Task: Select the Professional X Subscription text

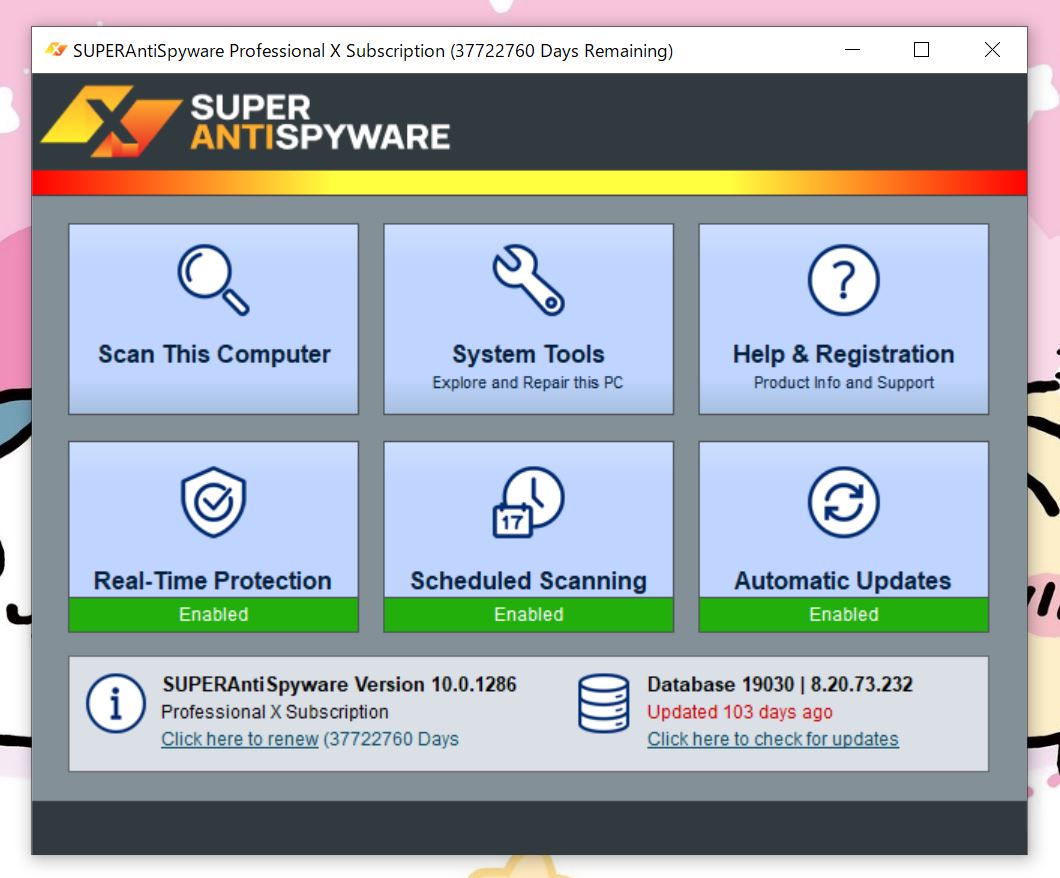Action: [274, 712]
